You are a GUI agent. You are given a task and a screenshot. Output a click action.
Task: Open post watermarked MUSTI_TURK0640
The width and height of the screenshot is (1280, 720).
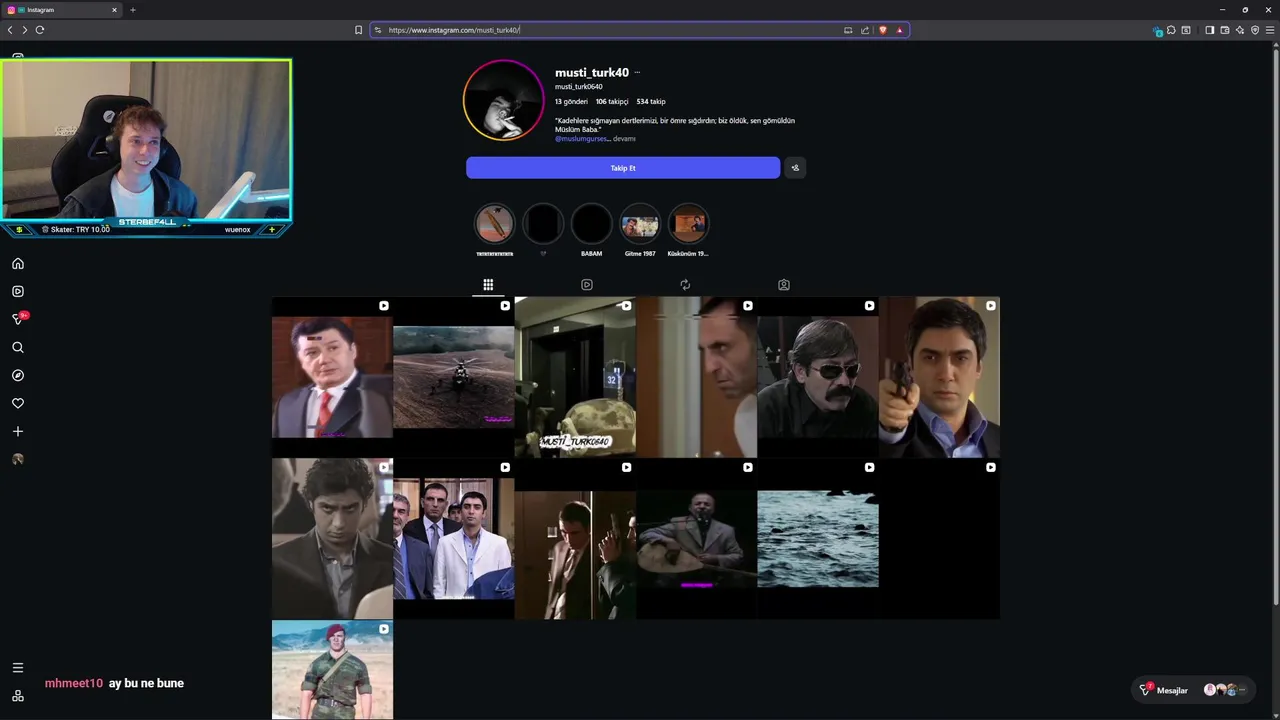coord(575,377)
